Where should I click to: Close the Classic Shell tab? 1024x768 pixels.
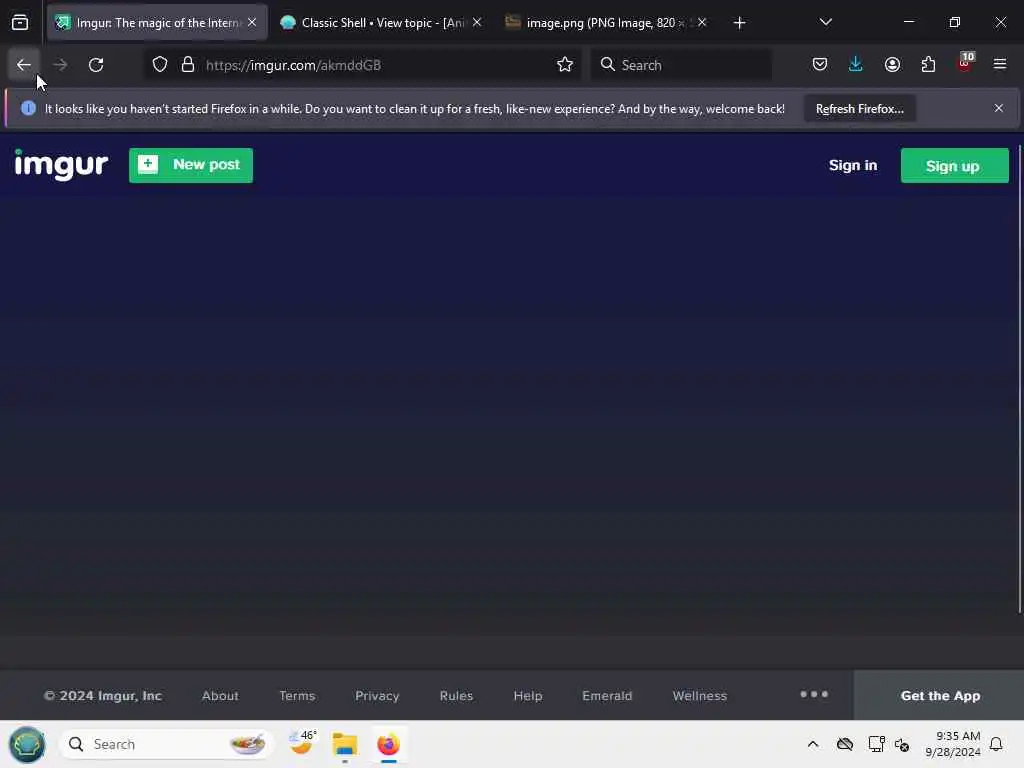pyautogui.click(x=477, y=23)
